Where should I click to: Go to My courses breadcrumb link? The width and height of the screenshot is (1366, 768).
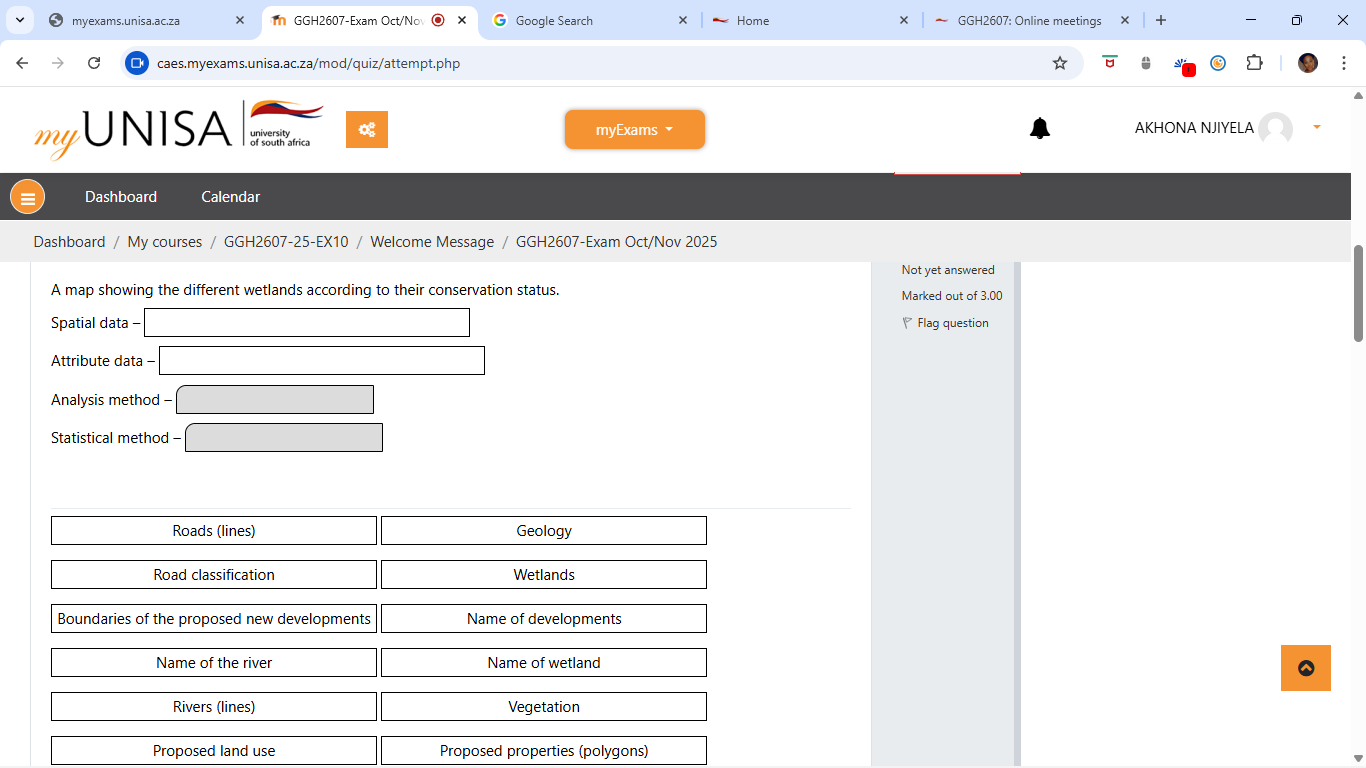point(164,242)
